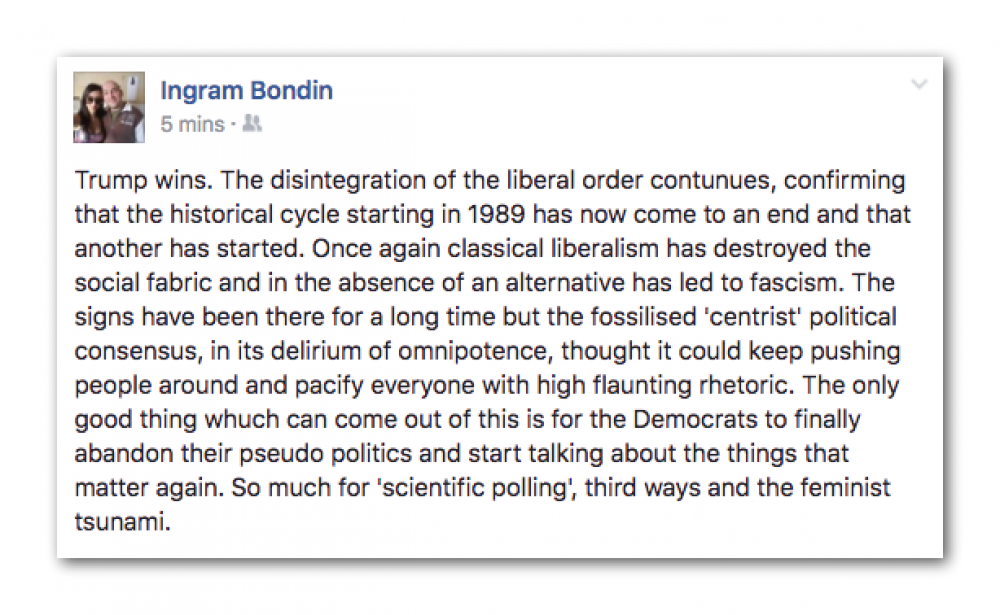Image resolution: width=1000 pixels, height=615 pixels.
Task: Click the Ingram Bondin name link
Action: coord(246,91)
